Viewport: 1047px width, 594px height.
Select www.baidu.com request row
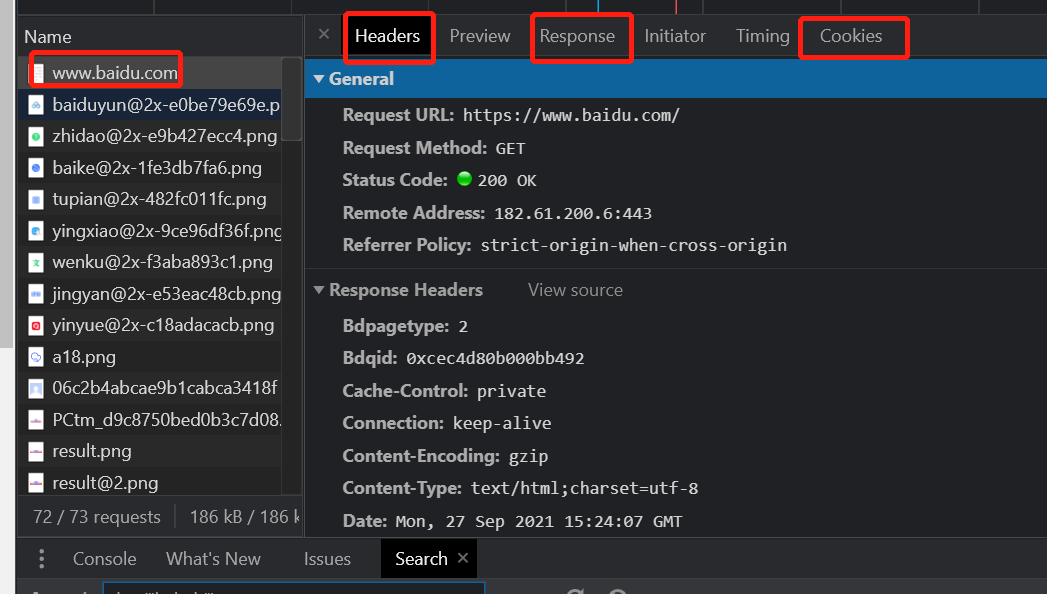point(150,73)
